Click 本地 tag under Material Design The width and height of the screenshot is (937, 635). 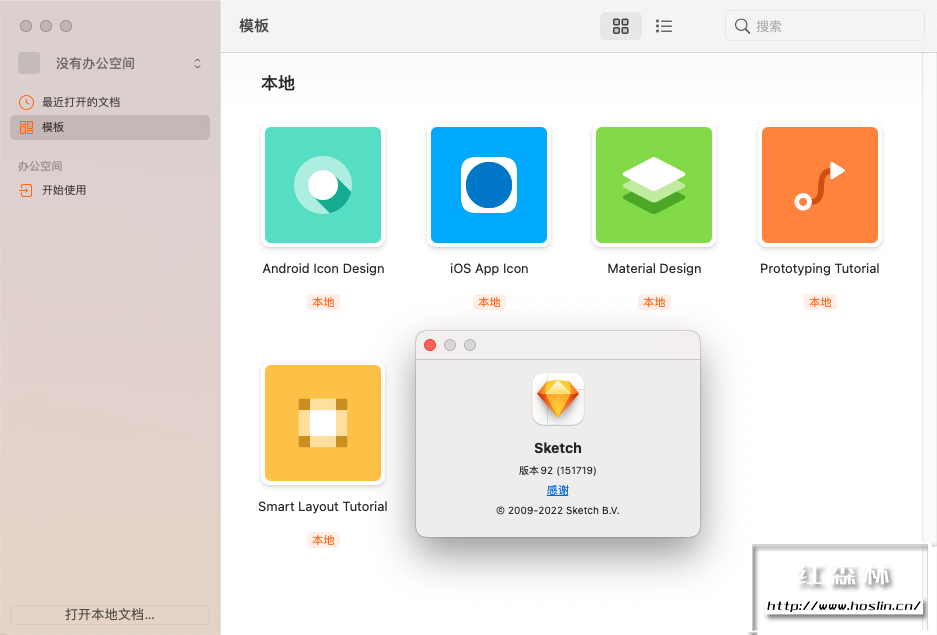[654, 302]
